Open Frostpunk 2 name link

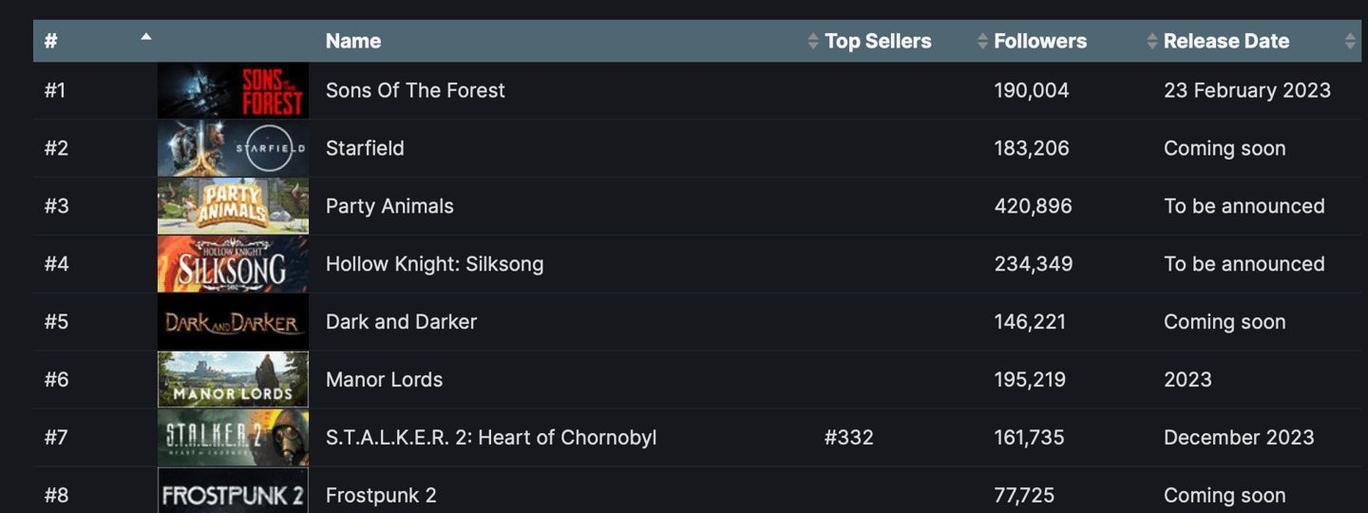click(381, 495)
